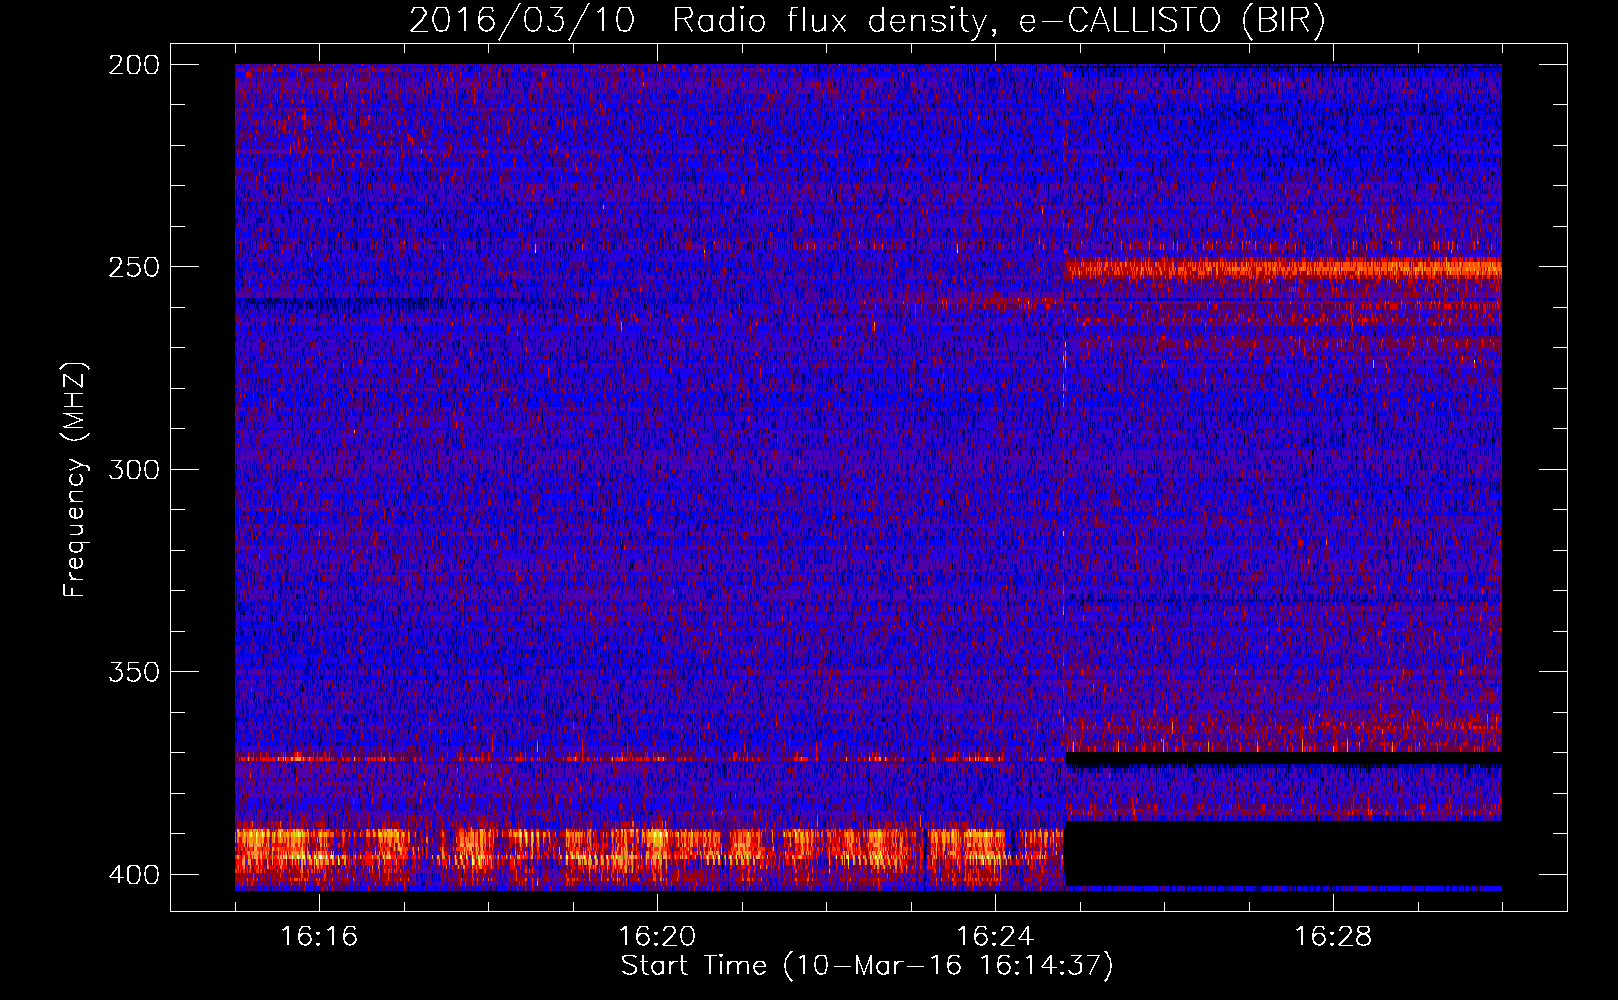Click the 400 frequency tick label
This screenshot has width=1618, height=1000.
click(x=134, y=875)
